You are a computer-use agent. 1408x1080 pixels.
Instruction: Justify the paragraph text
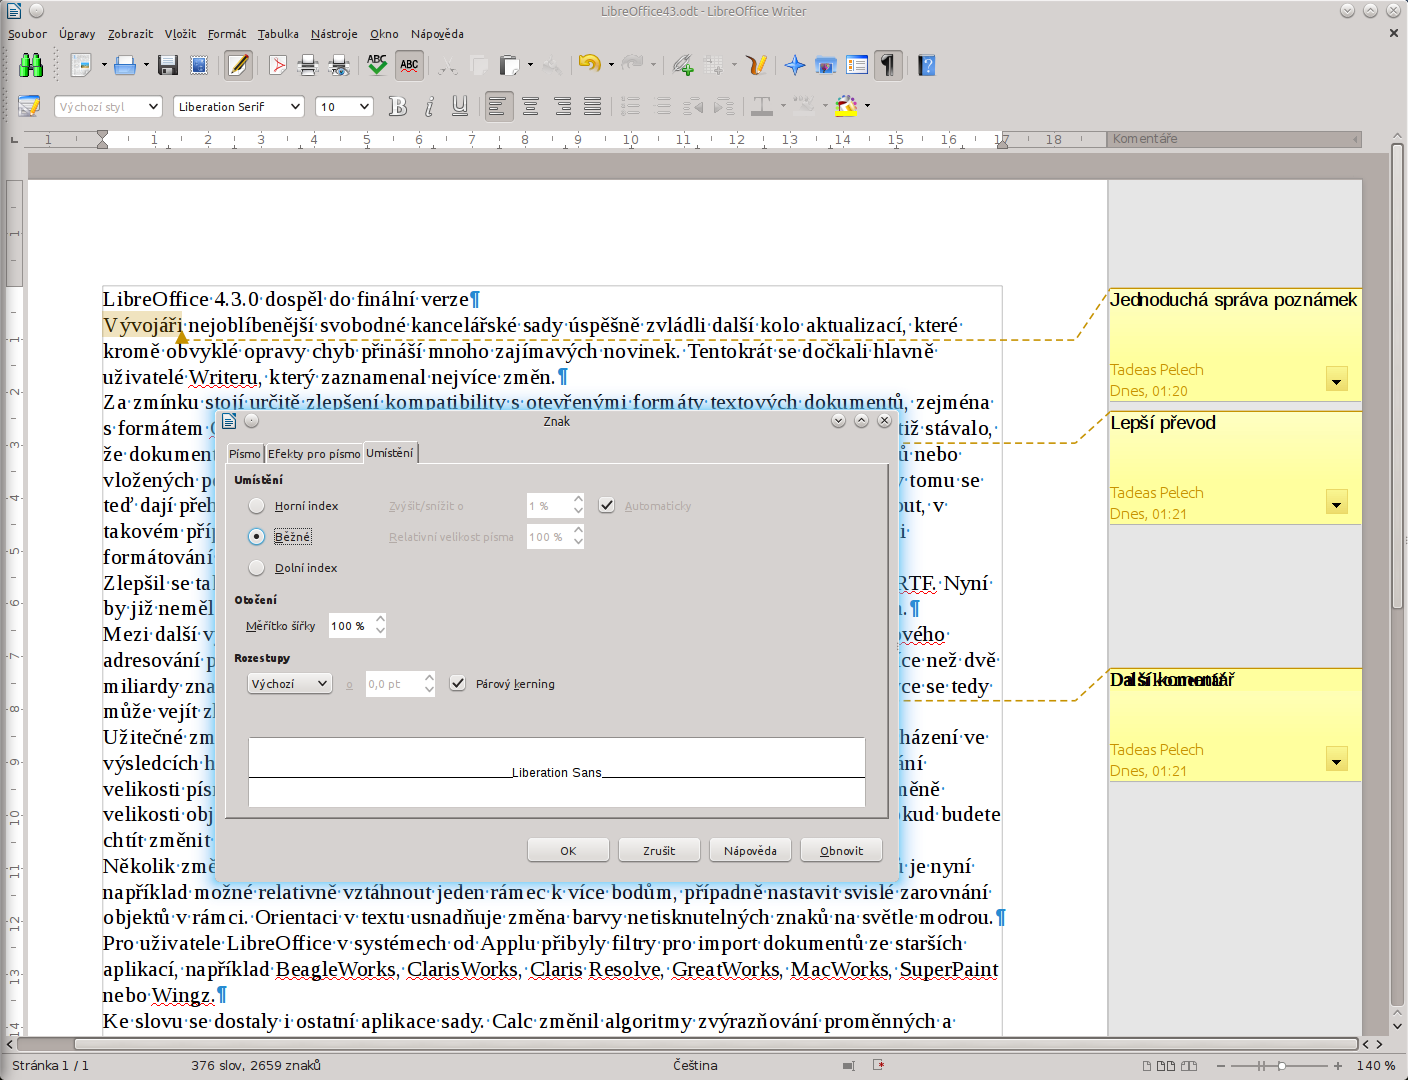click(593, 106)
